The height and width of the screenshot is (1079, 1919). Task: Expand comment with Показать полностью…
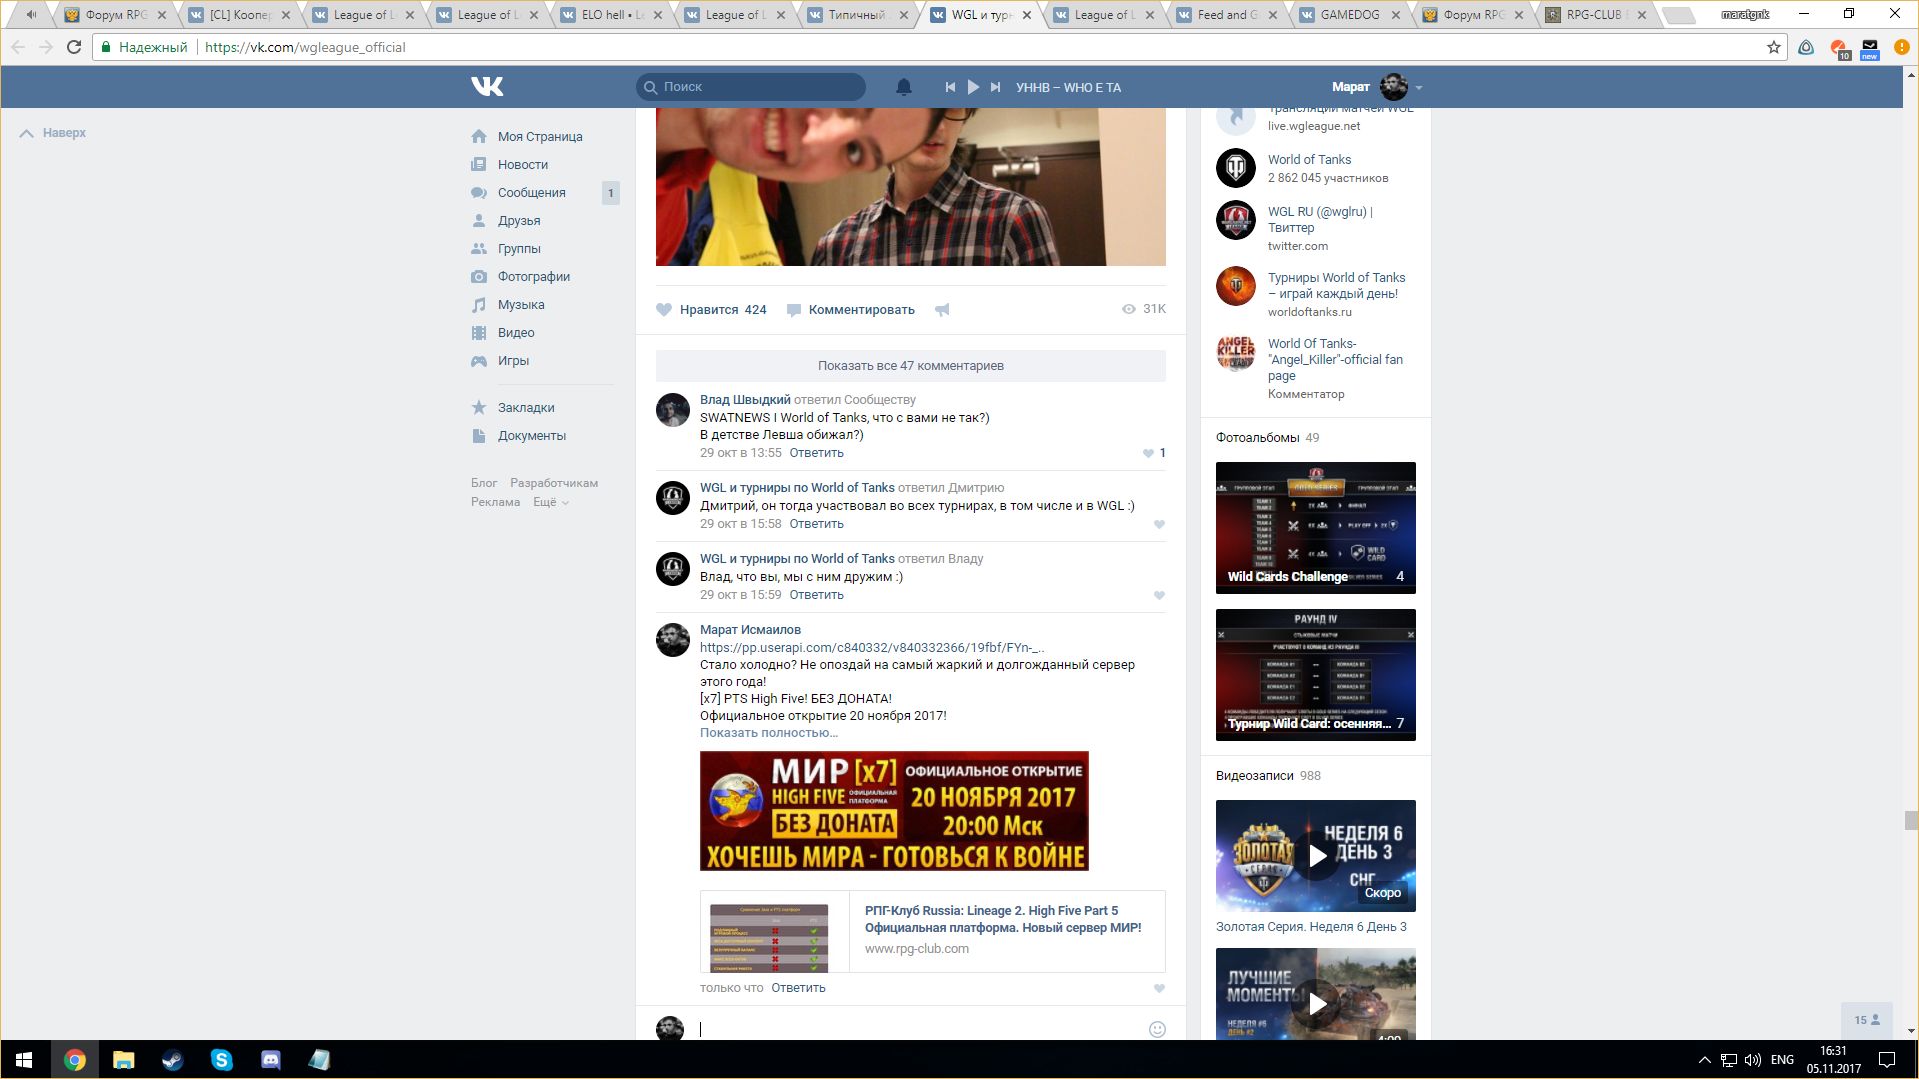pyautogui.click(x=768, y=733)
